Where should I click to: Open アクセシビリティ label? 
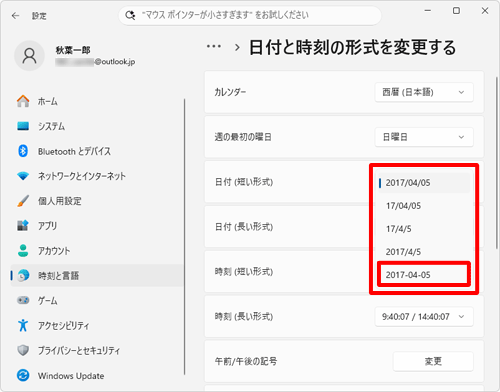[63, 326]
